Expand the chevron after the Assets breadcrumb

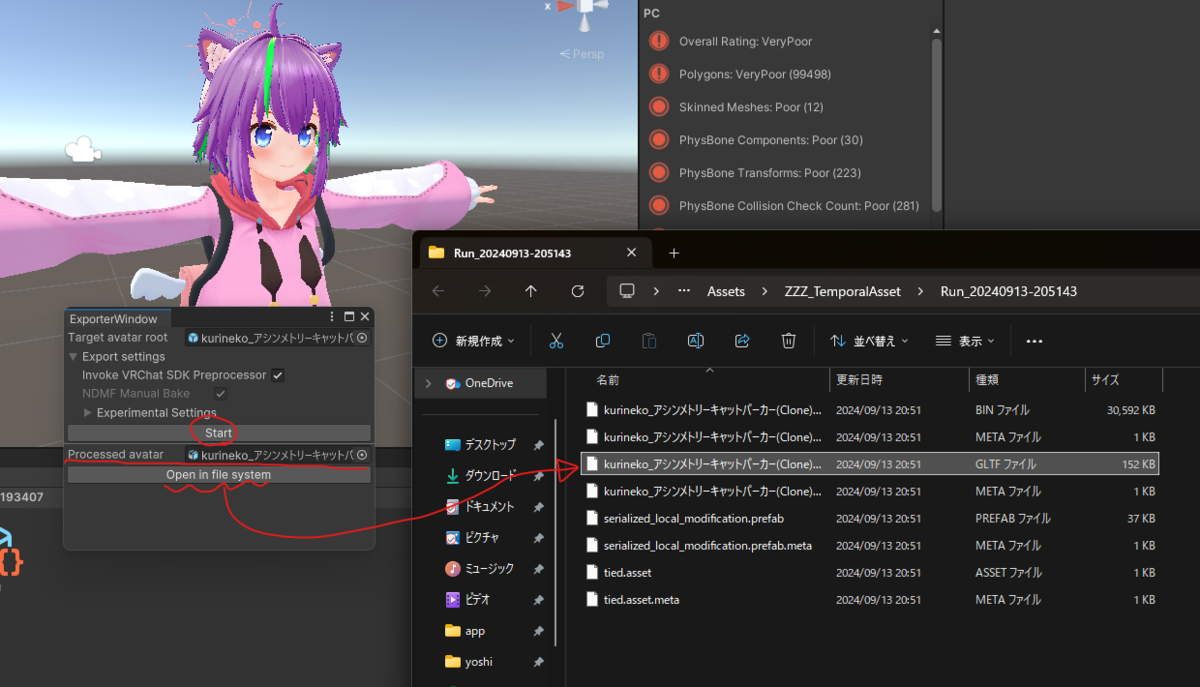click(763, 291)
